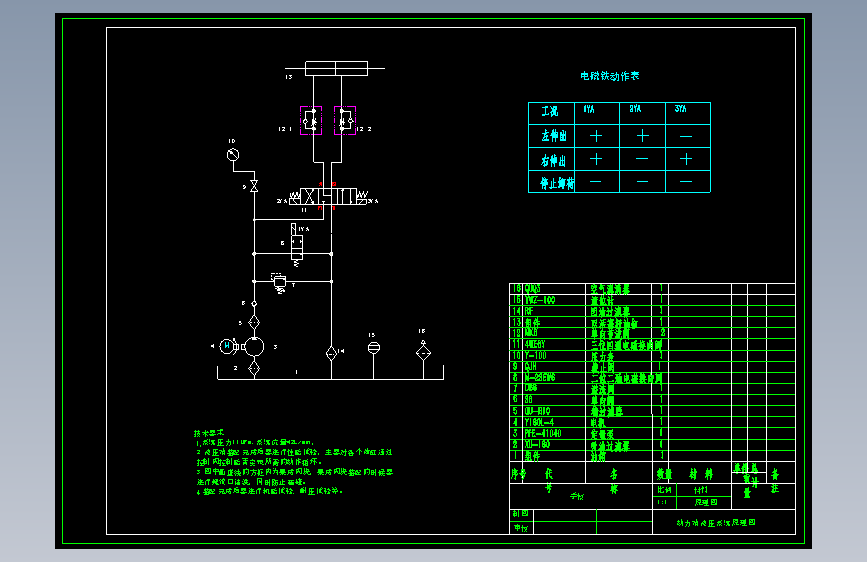The width and height of the screenshot is (867, 562).
Task: Click parts list entry Y160L-4
Action: click(539, 422)
